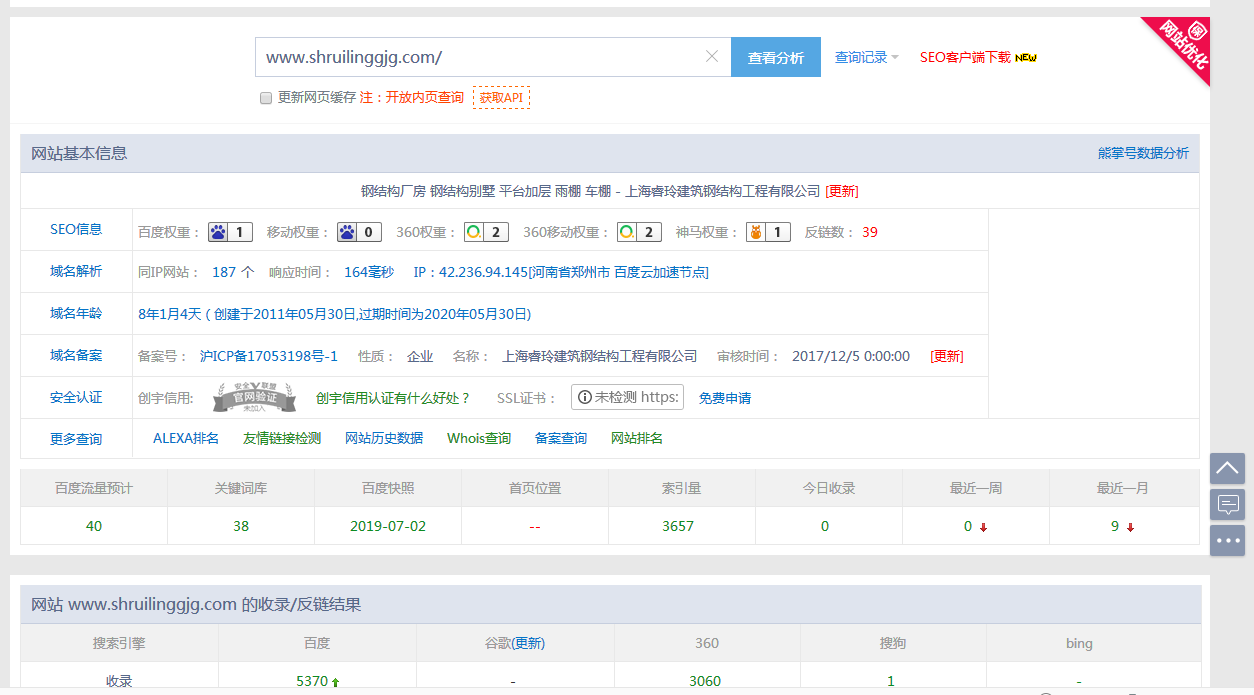Image resolution: width=1254 pixels, height=695 pixels.
Task: Click the 今日收录 value 0
Action: pyautogui.click(x=825, y=526)
